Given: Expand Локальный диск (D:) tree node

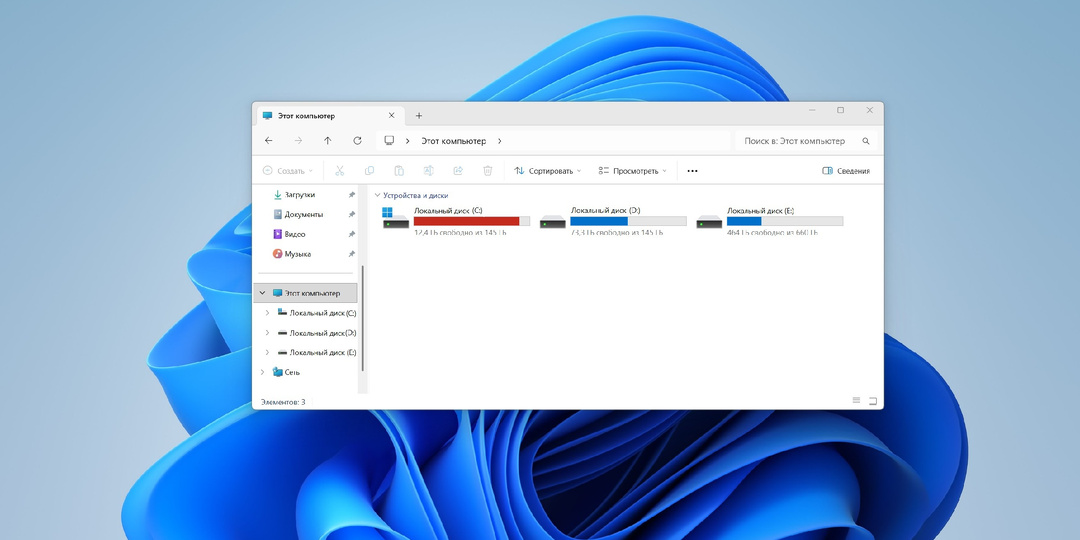Looking at the screenshot, I should pyautogui.click(x=267, y=333).
